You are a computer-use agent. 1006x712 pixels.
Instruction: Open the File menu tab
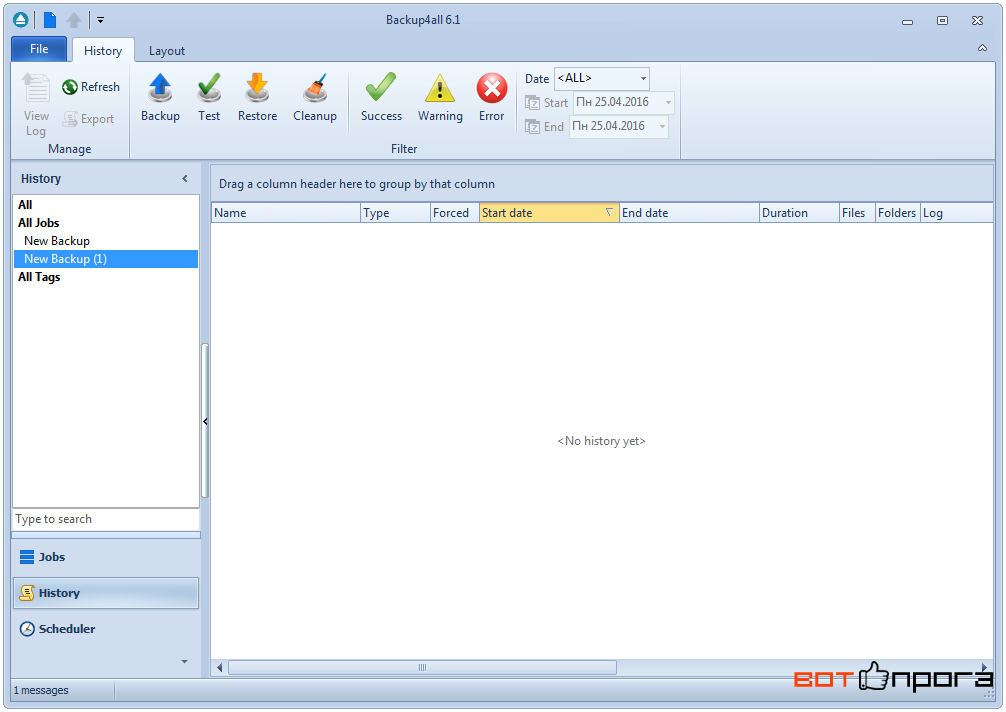[39, 49]
